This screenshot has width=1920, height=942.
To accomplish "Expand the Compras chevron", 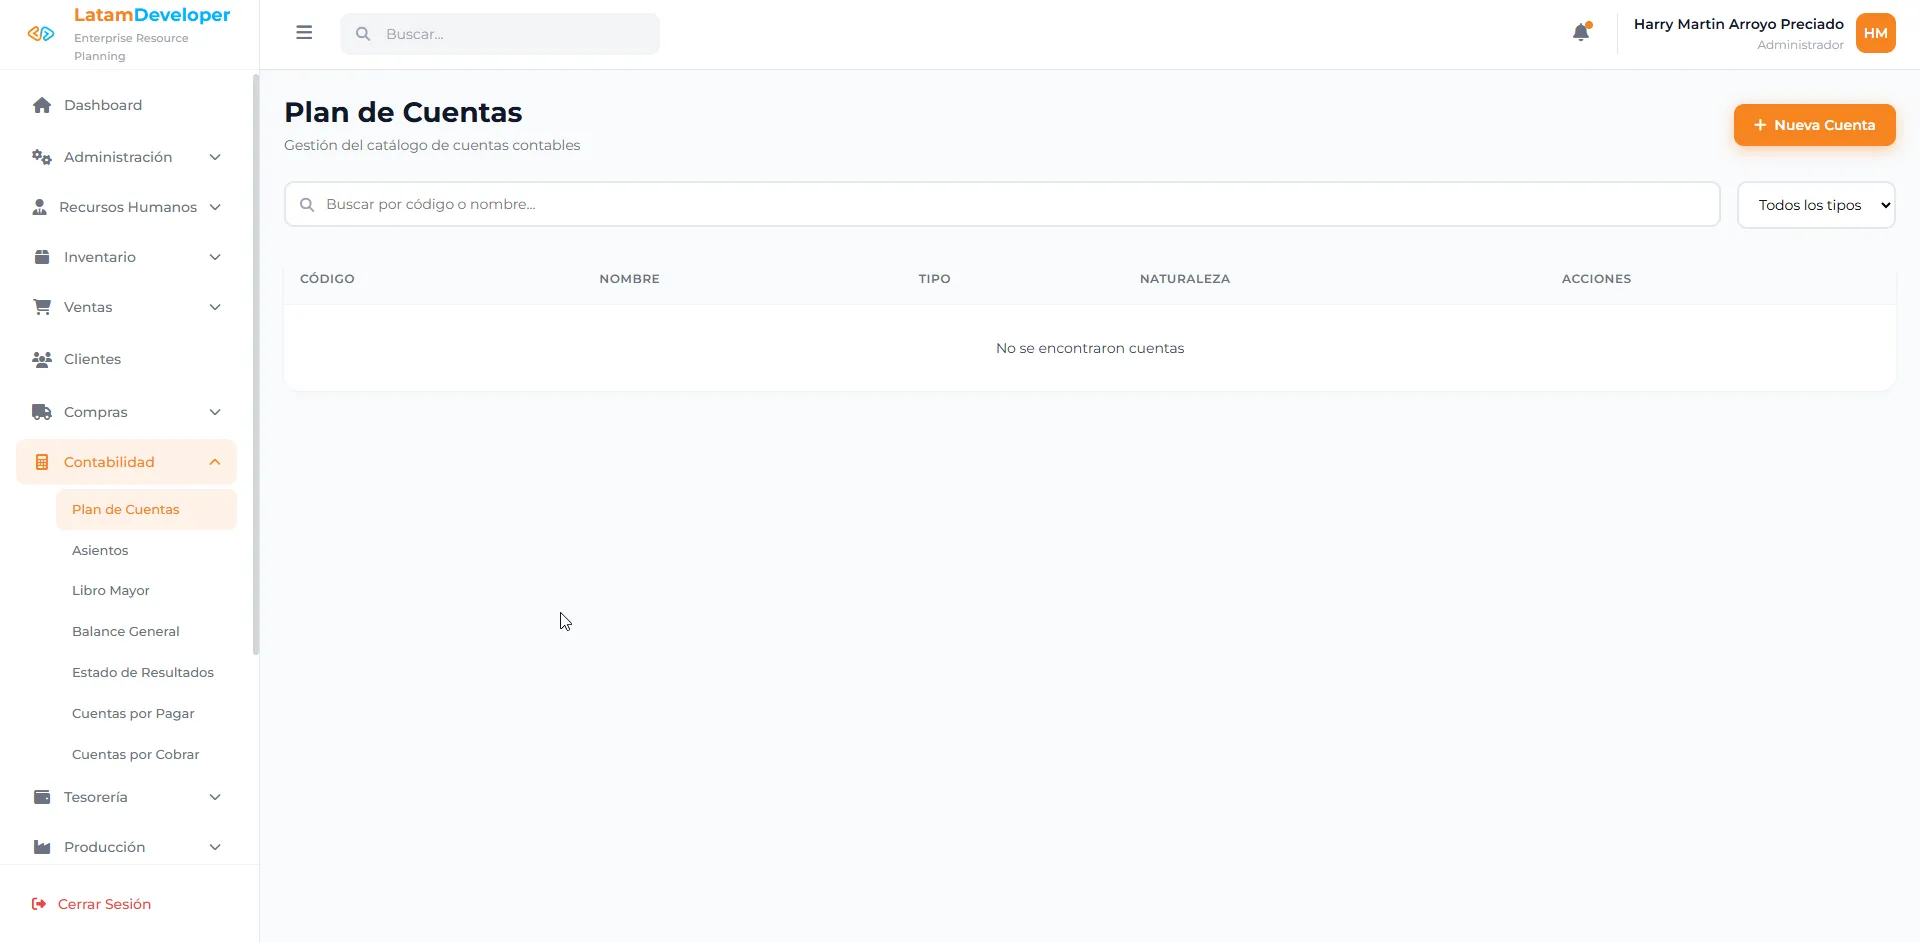I will (215, 412).
